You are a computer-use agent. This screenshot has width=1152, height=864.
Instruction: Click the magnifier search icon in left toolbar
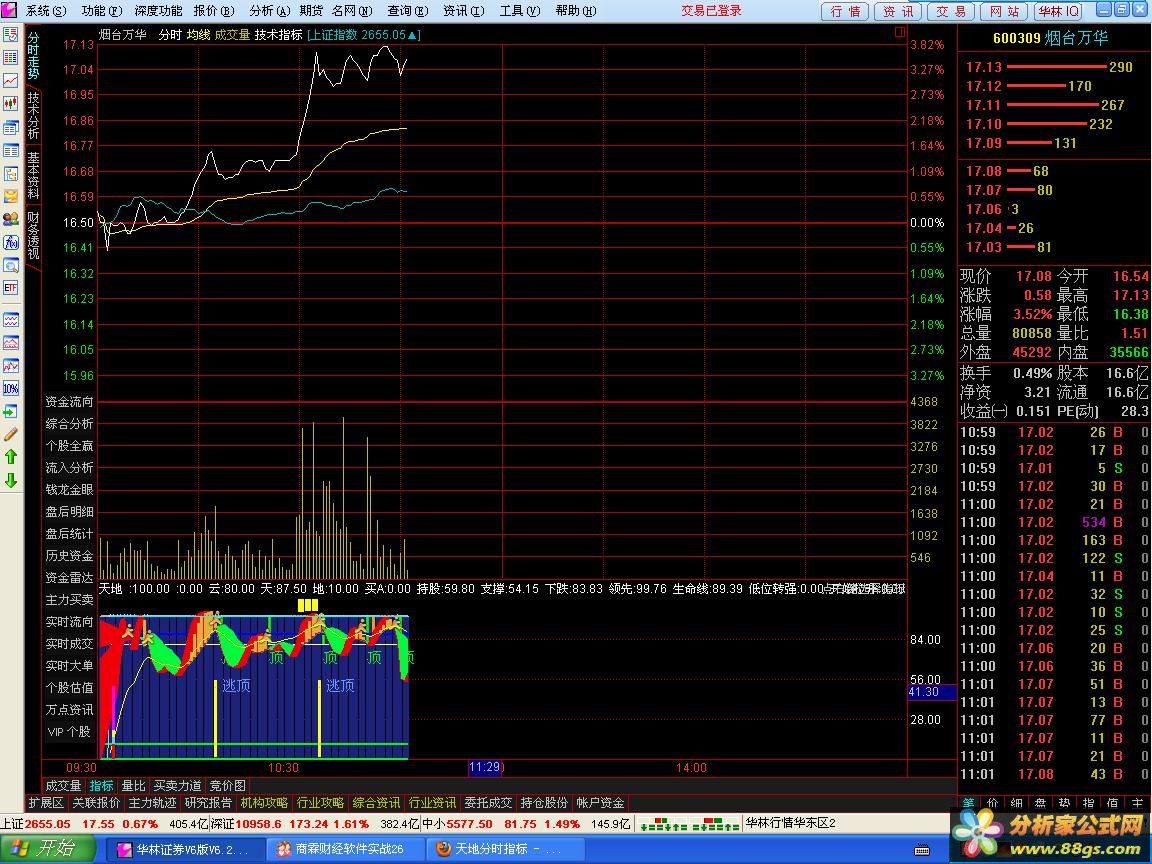coord(10,264)
